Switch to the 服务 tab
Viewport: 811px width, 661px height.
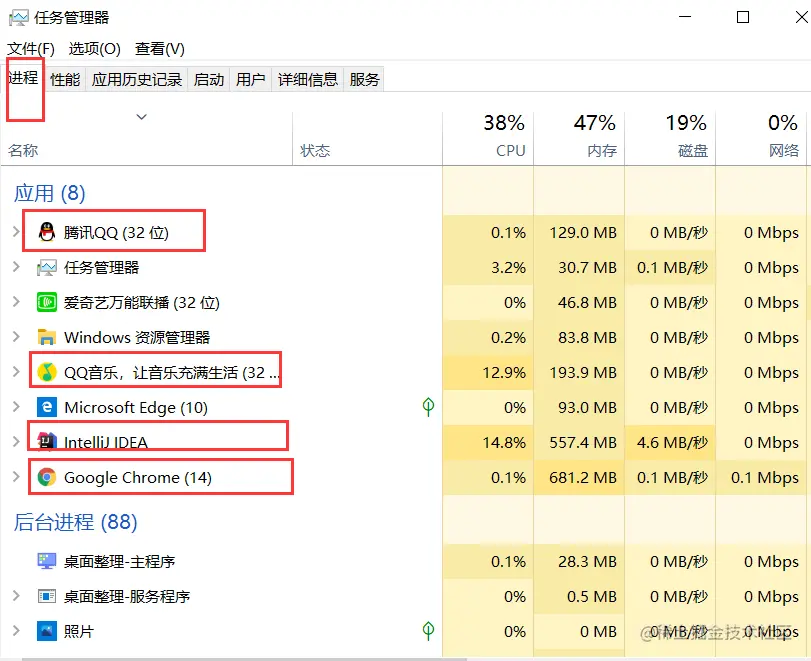pos(365,79)
